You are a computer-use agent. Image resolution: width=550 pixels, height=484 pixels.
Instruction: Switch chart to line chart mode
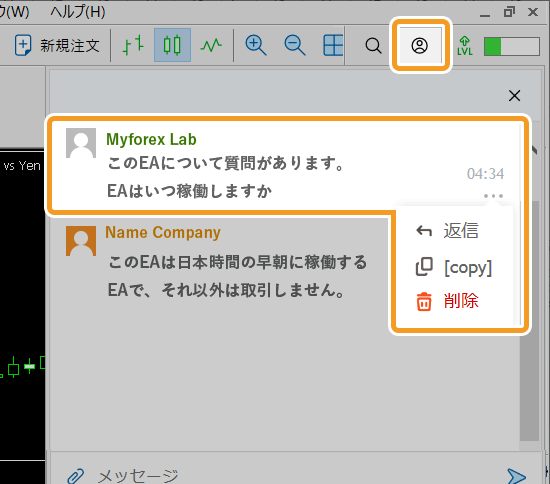[211, 45]
